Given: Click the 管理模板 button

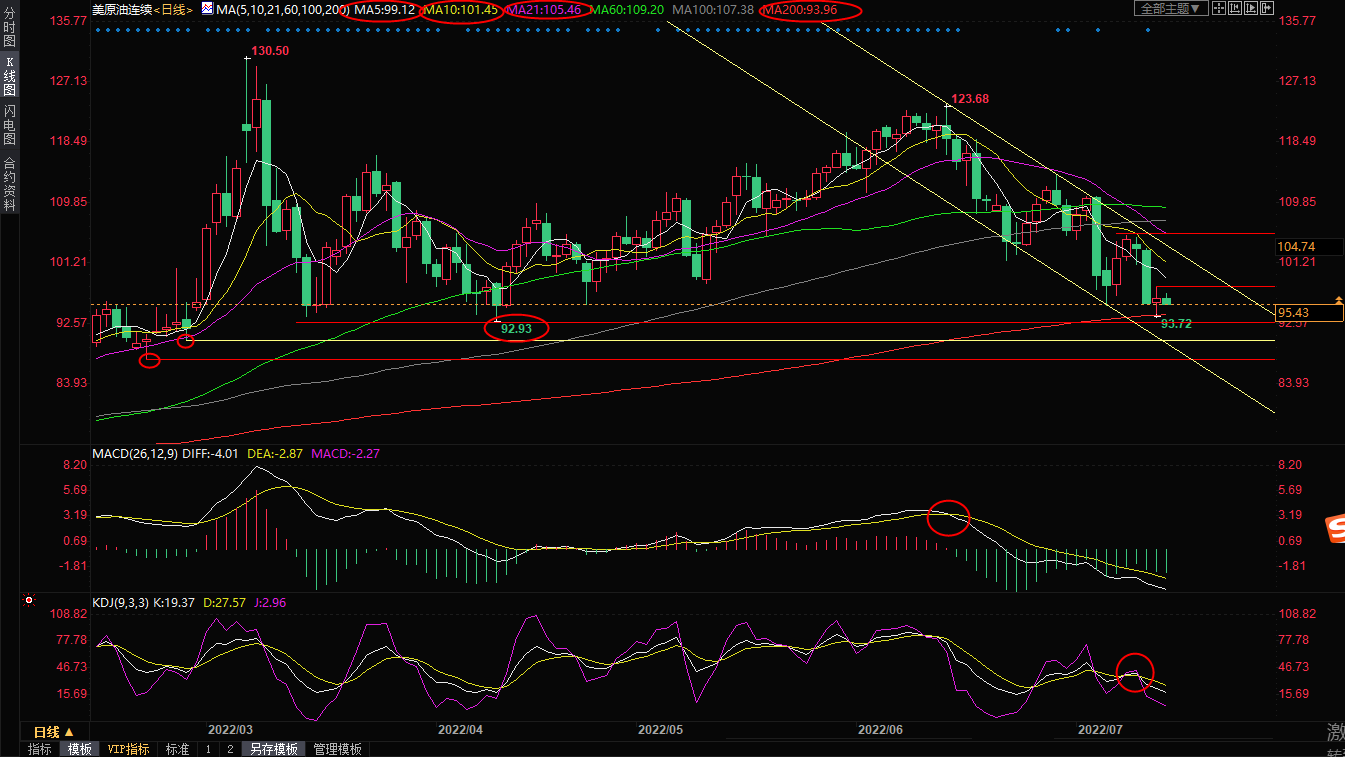Looking at the screenshot, I should tap(338, 749).
